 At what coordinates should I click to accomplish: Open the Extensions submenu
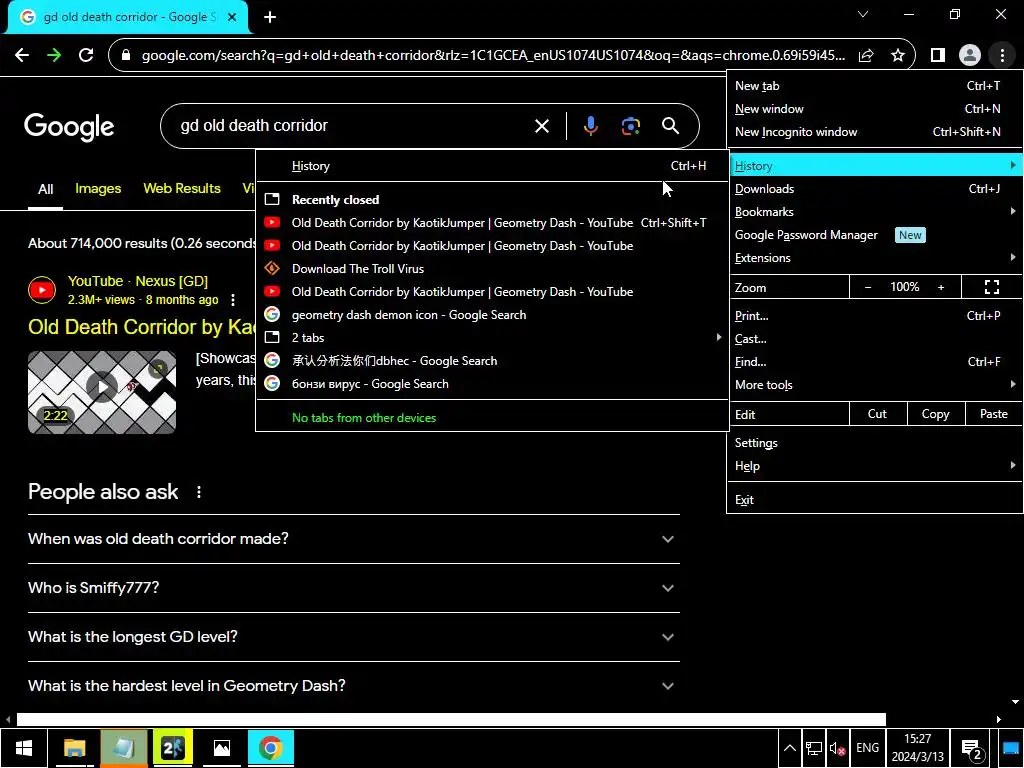coord(874,258)
